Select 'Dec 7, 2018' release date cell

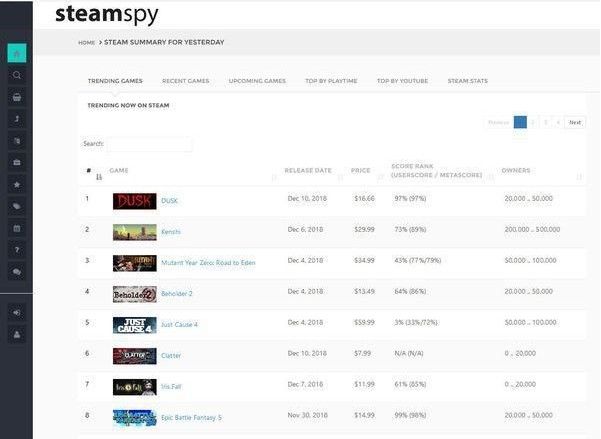305,384
